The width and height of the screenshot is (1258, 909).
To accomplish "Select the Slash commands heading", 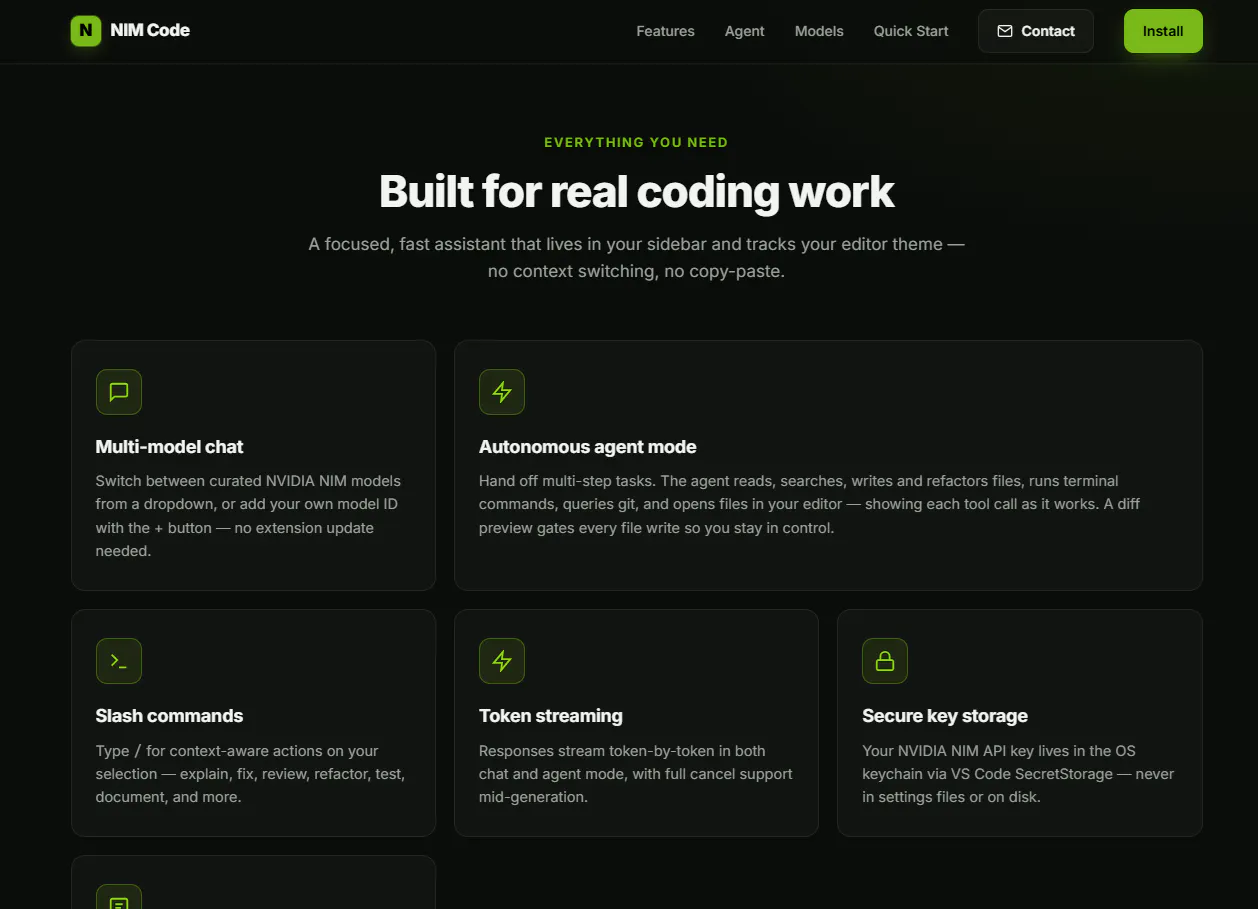I will pos(170,716).
